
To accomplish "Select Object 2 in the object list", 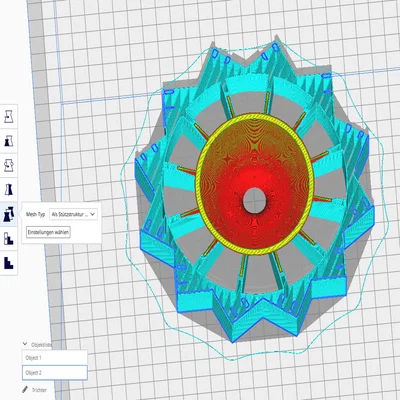I will (x=55, y=372).
